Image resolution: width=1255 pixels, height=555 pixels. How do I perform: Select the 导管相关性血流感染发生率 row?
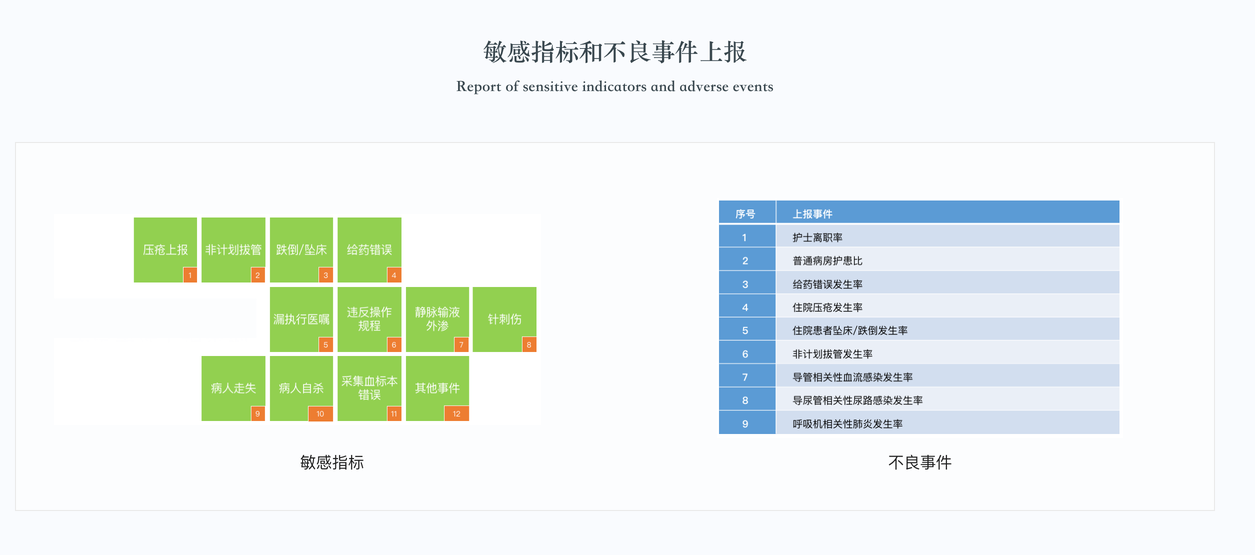pos(918,377)
